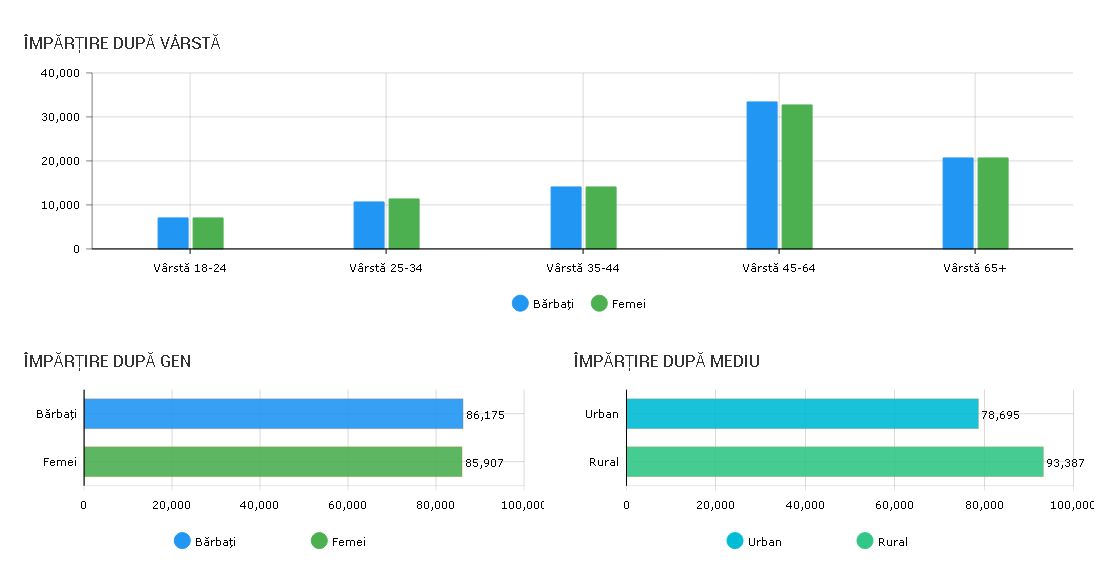Click the green bar for Vârstă 35-44
Viewport: 1114px width, 583px height.
[x=601, y=218]
